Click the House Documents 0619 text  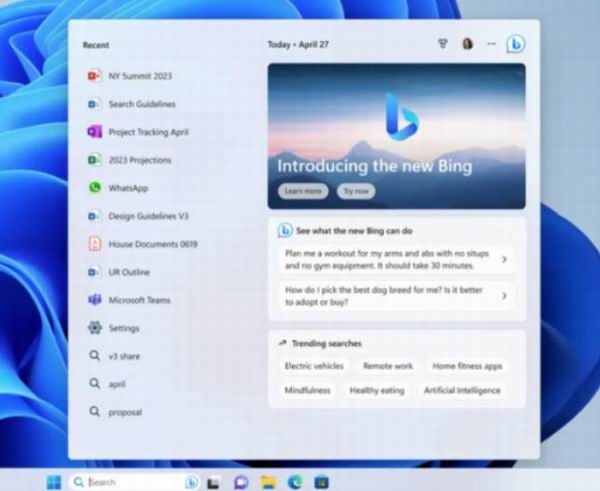(153, 244)
